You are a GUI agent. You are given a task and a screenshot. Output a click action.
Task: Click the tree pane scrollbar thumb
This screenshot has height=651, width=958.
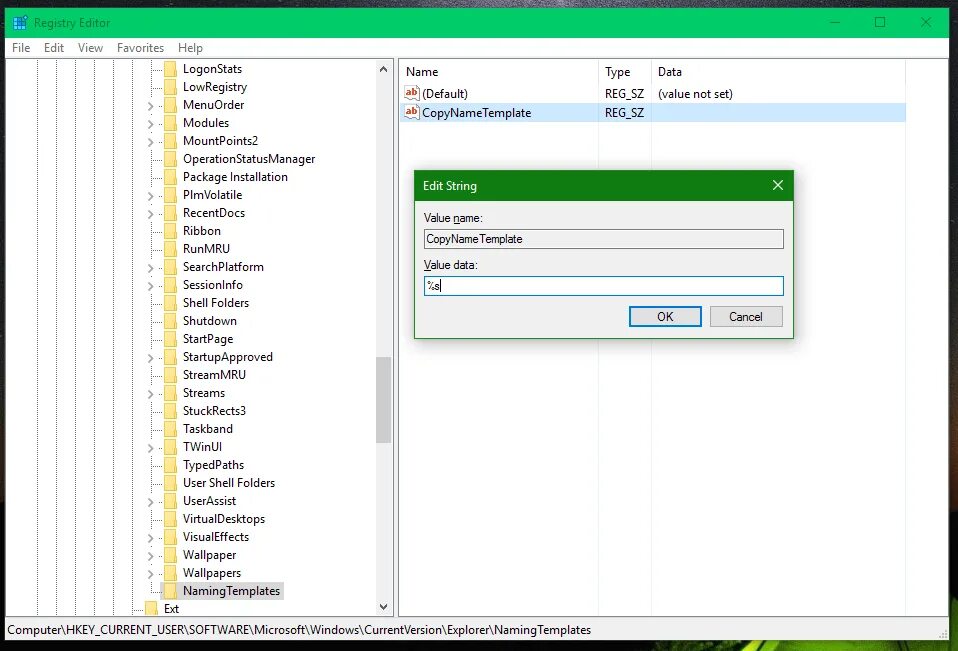tap(383, 399)
